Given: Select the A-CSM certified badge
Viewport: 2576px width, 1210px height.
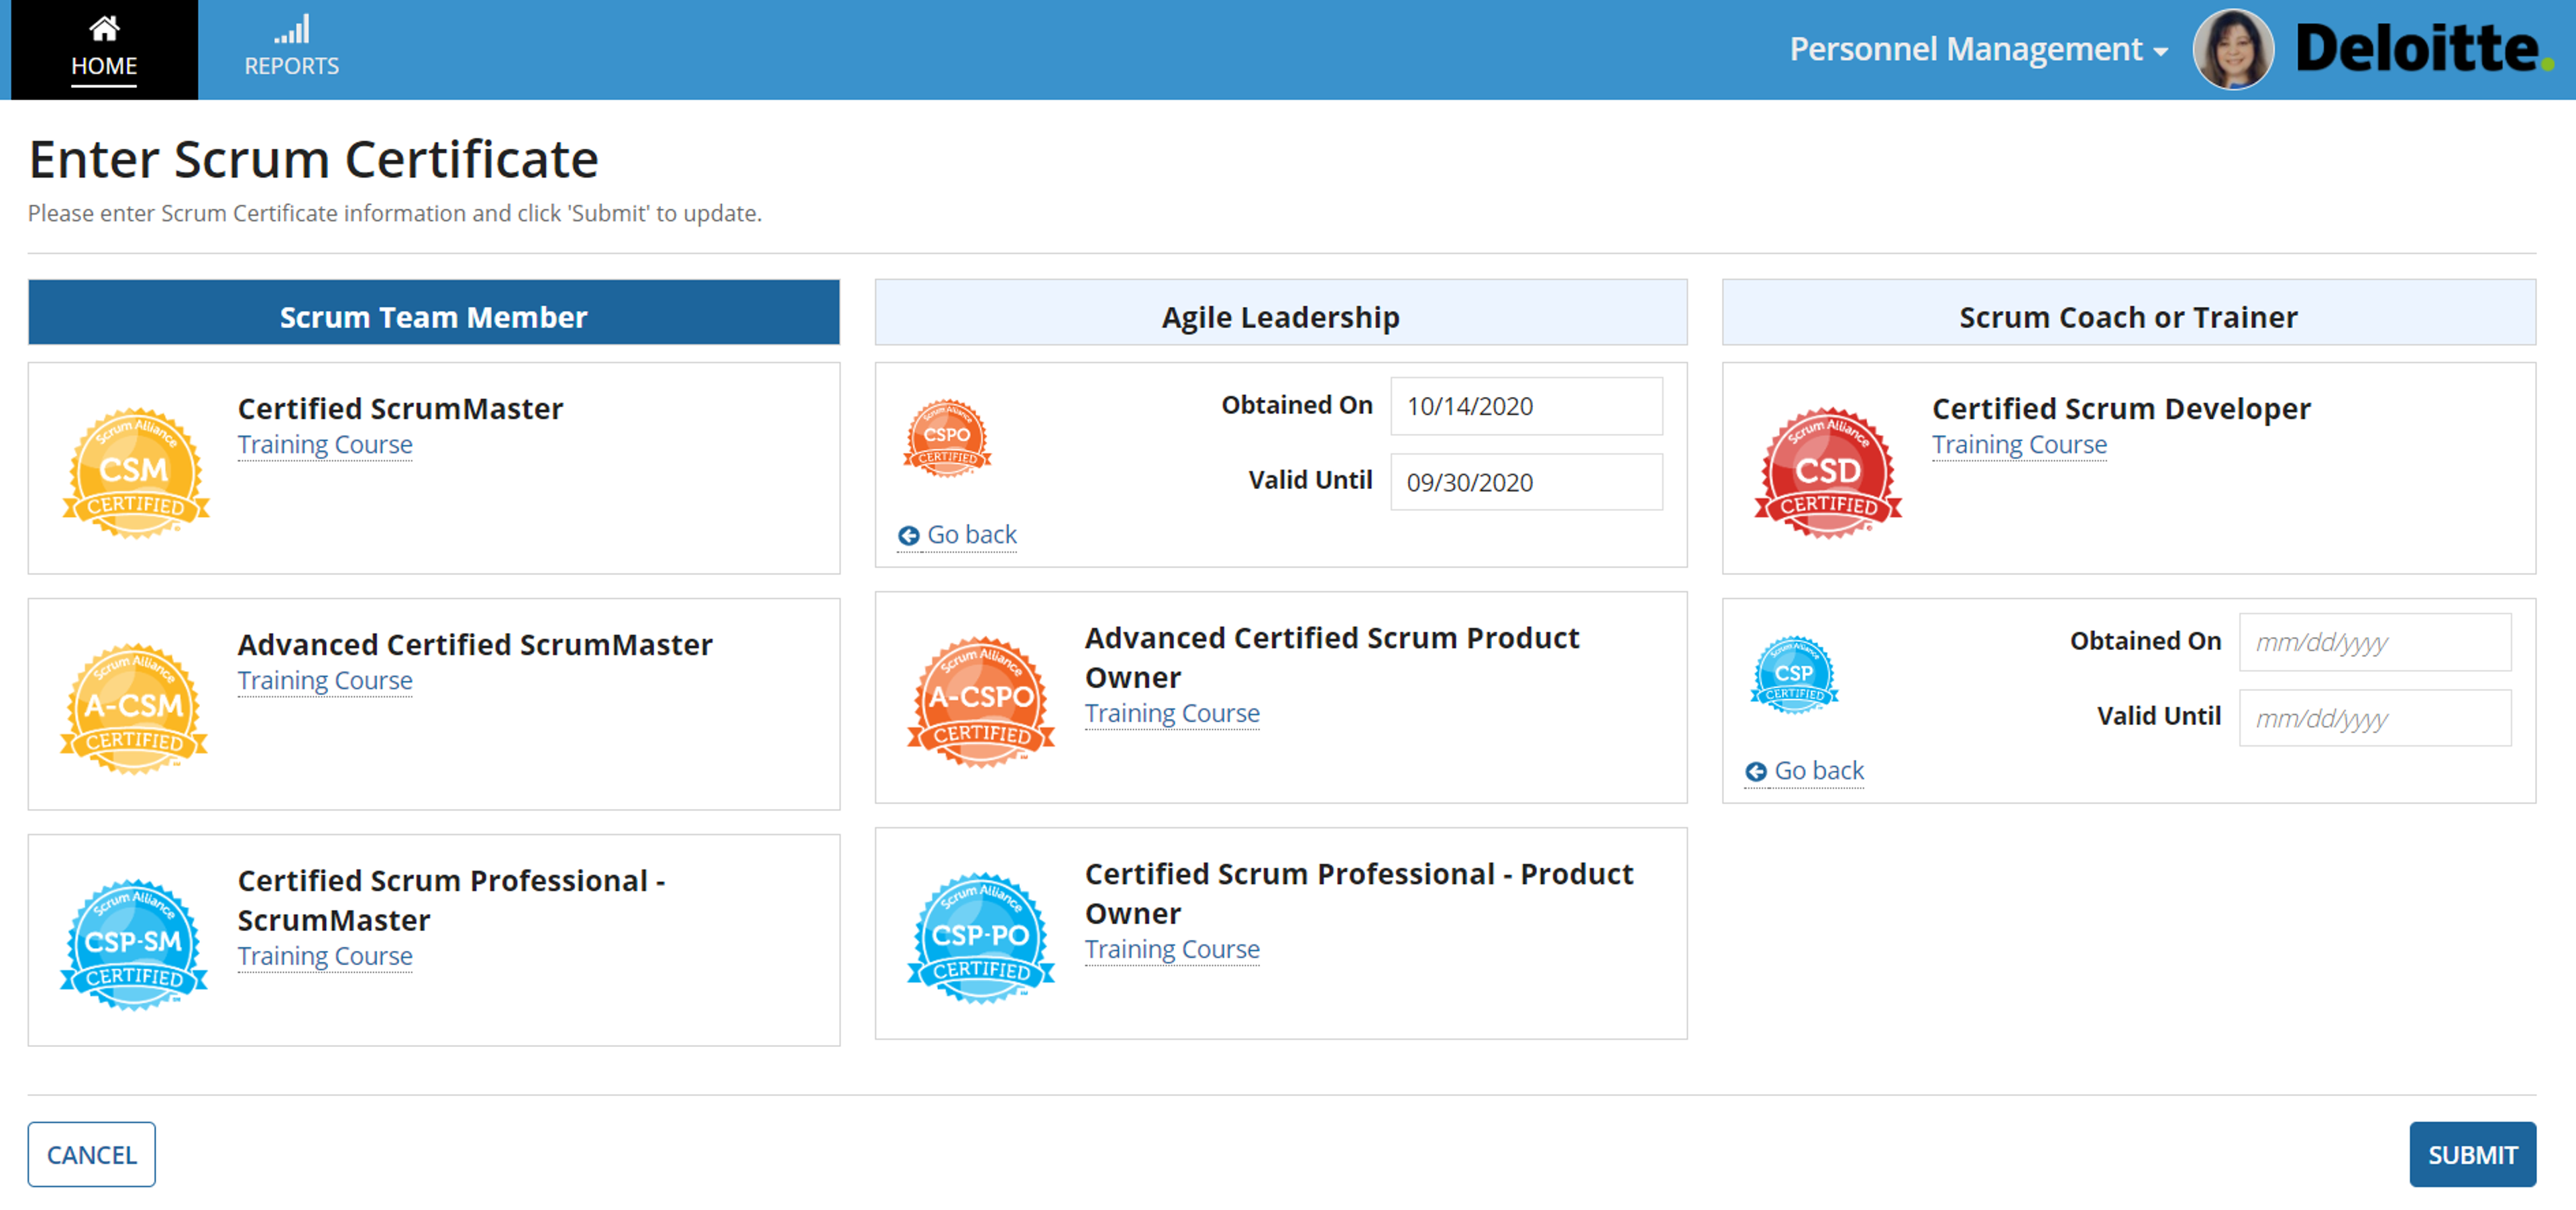Looking at the screenshot, I should [134, 708].
